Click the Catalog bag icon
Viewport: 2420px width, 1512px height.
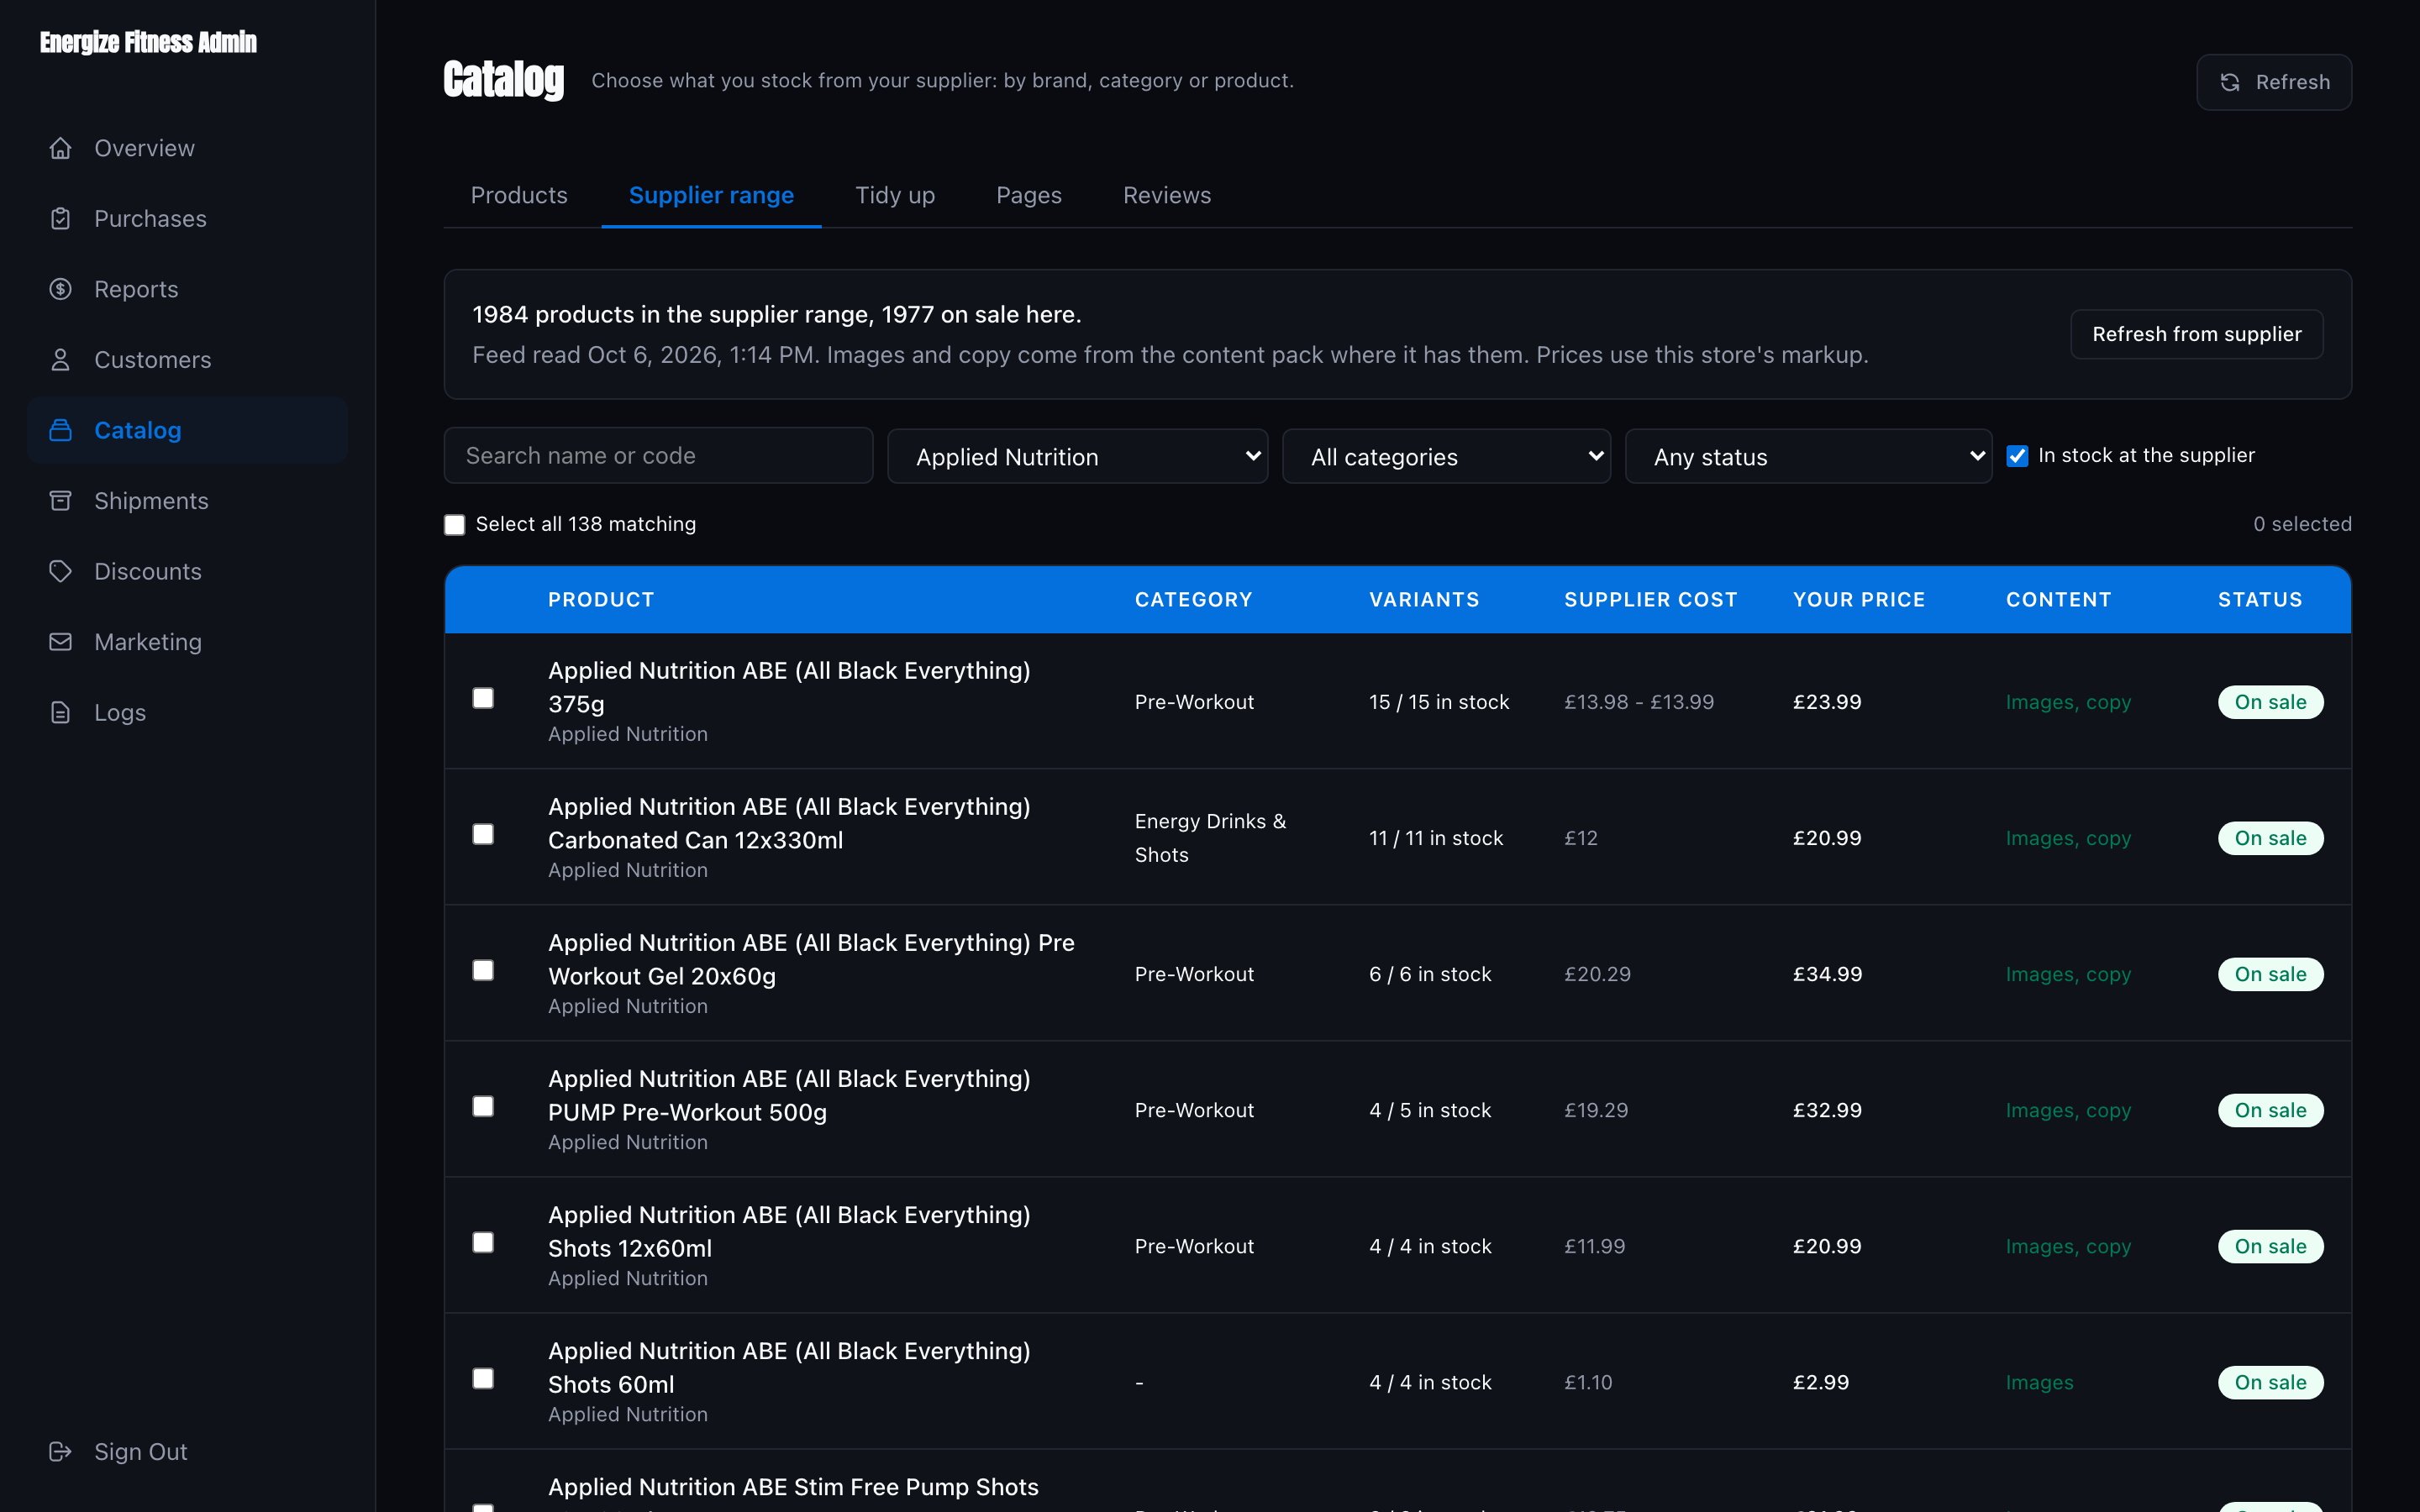(x=60, y=430)
